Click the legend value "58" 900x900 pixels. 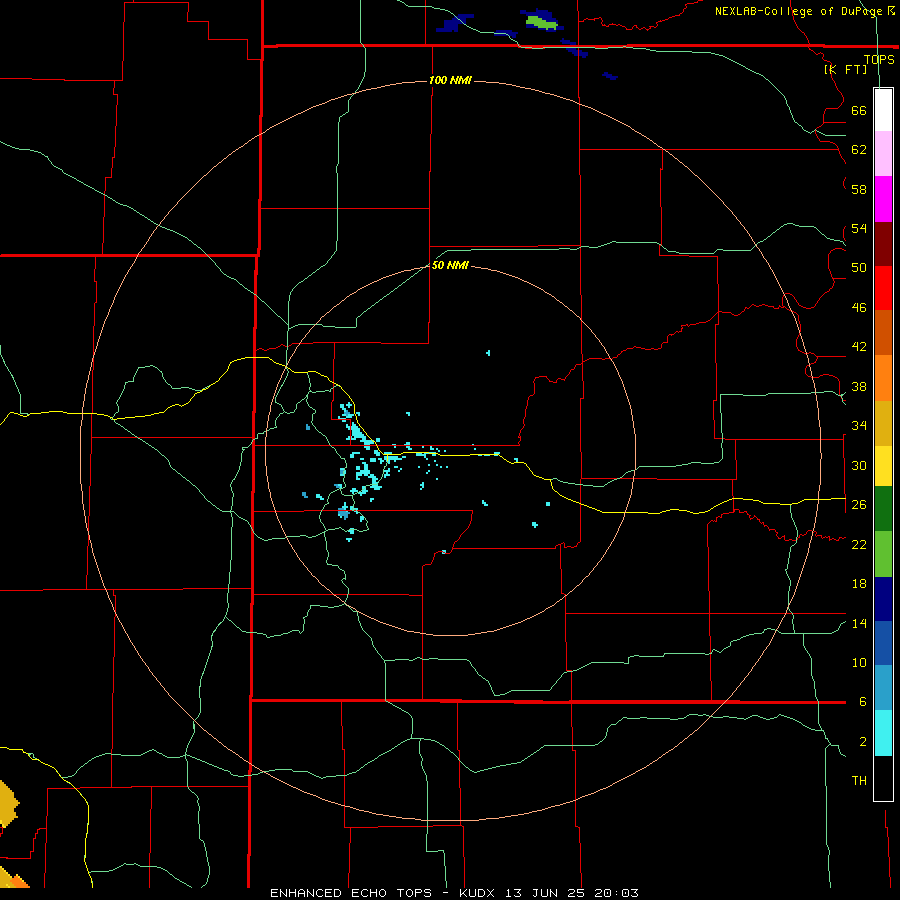coord(859,189)
